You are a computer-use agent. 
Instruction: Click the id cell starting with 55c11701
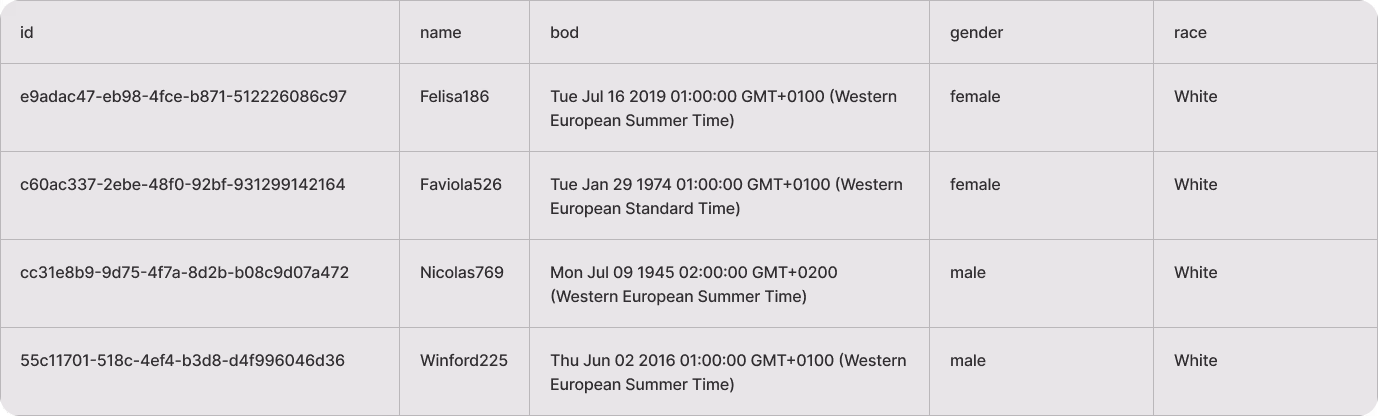[182, 360]
